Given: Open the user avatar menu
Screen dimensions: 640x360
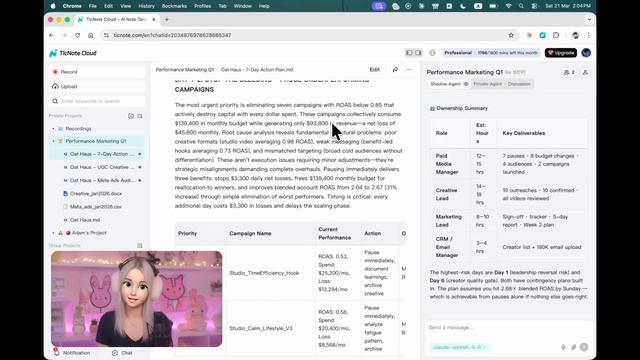Looking at the screenshot, I should tap(586, 53).
